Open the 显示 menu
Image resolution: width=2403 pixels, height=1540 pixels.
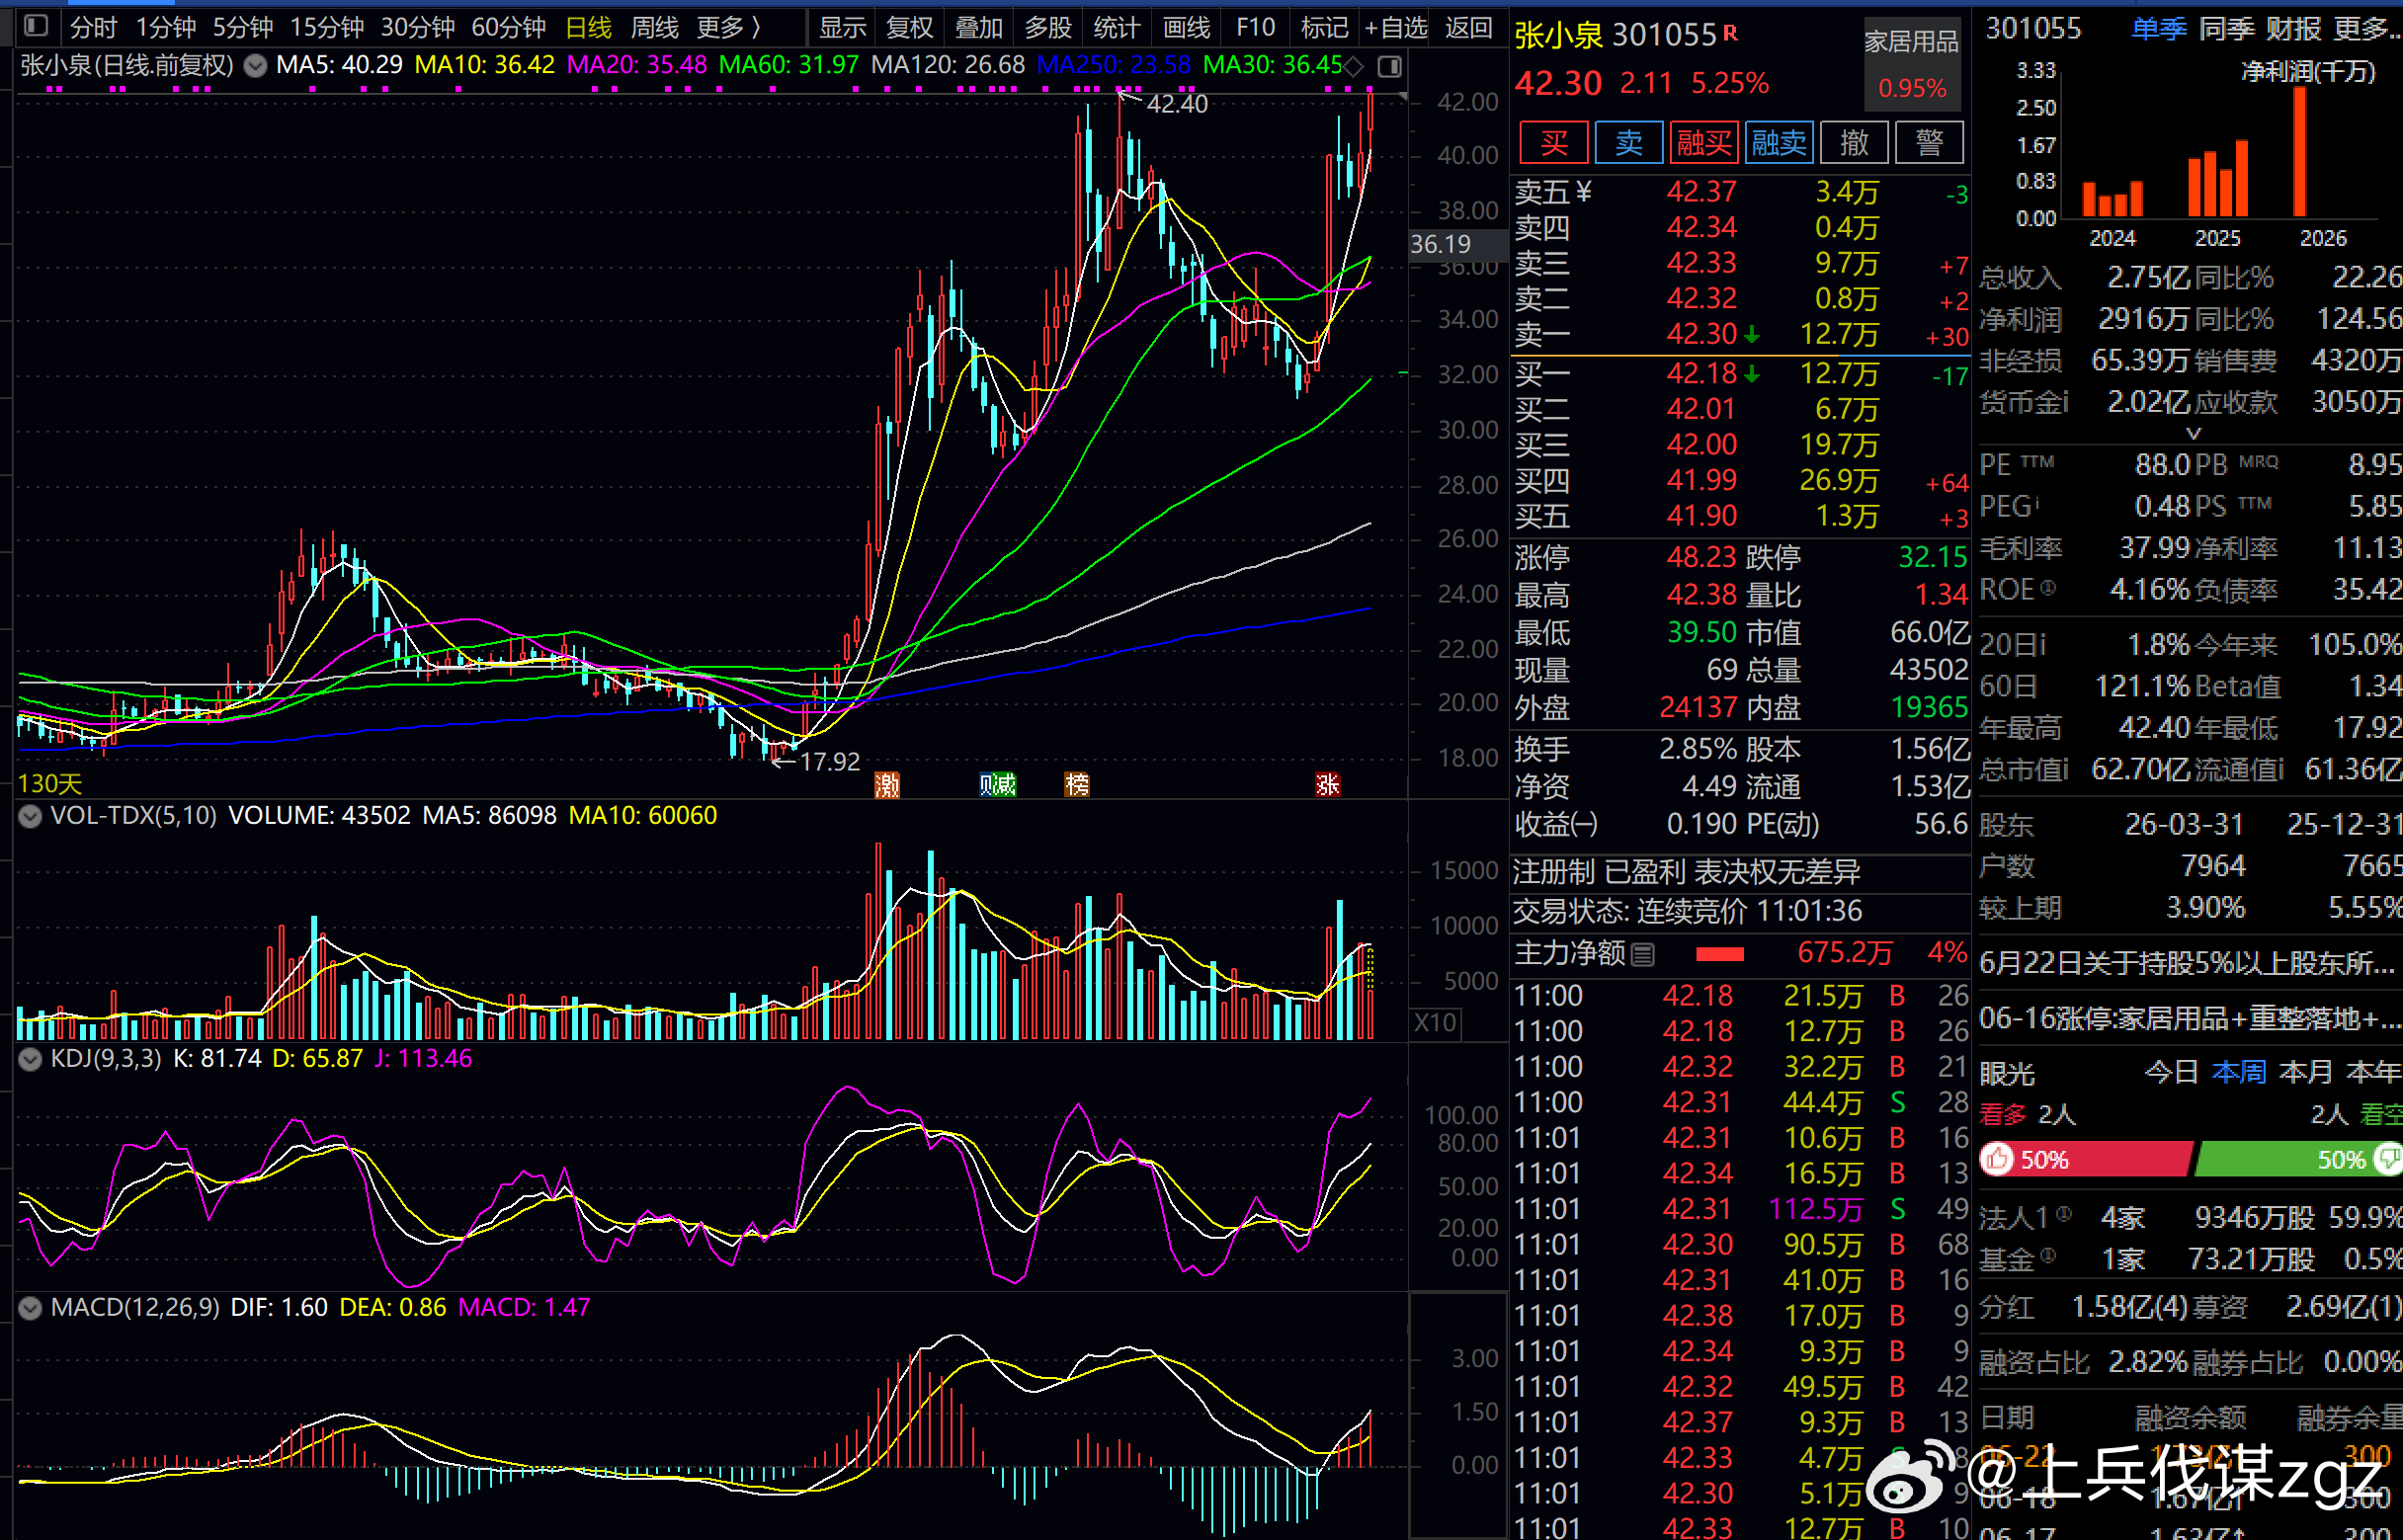842,27
